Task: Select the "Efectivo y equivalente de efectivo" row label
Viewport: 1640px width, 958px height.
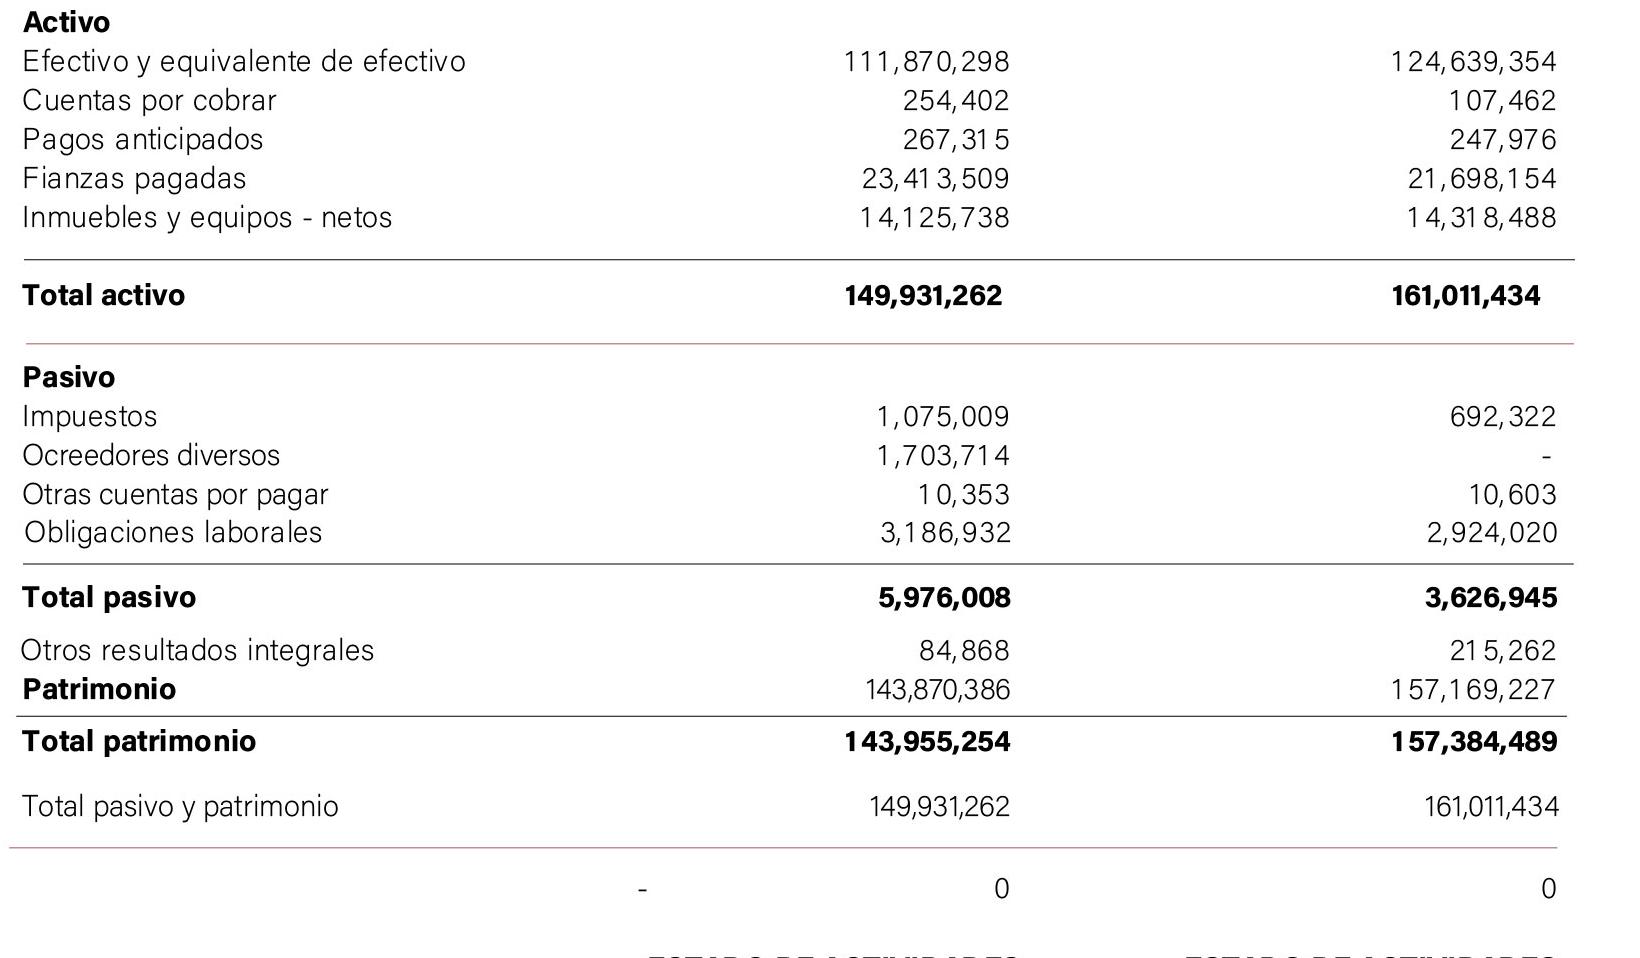Action: point(243,62)
